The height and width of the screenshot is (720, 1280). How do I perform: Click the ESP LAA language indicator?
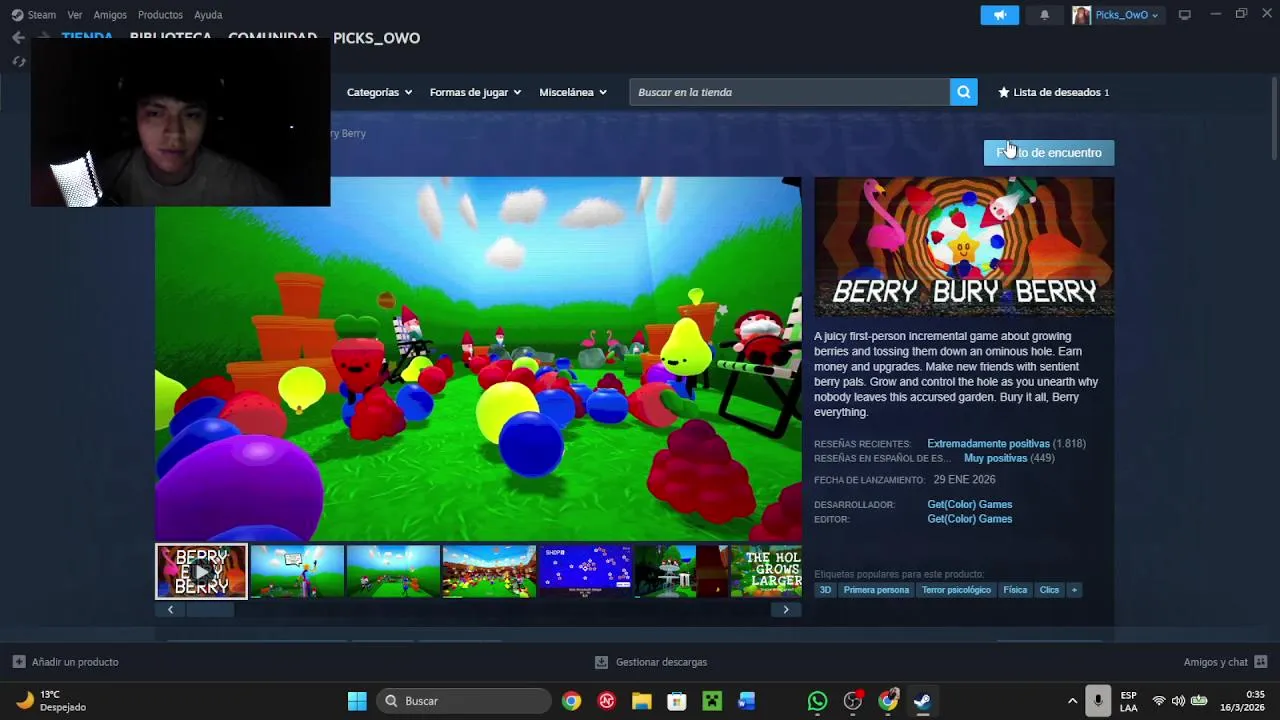click(x=1128, y=701)
